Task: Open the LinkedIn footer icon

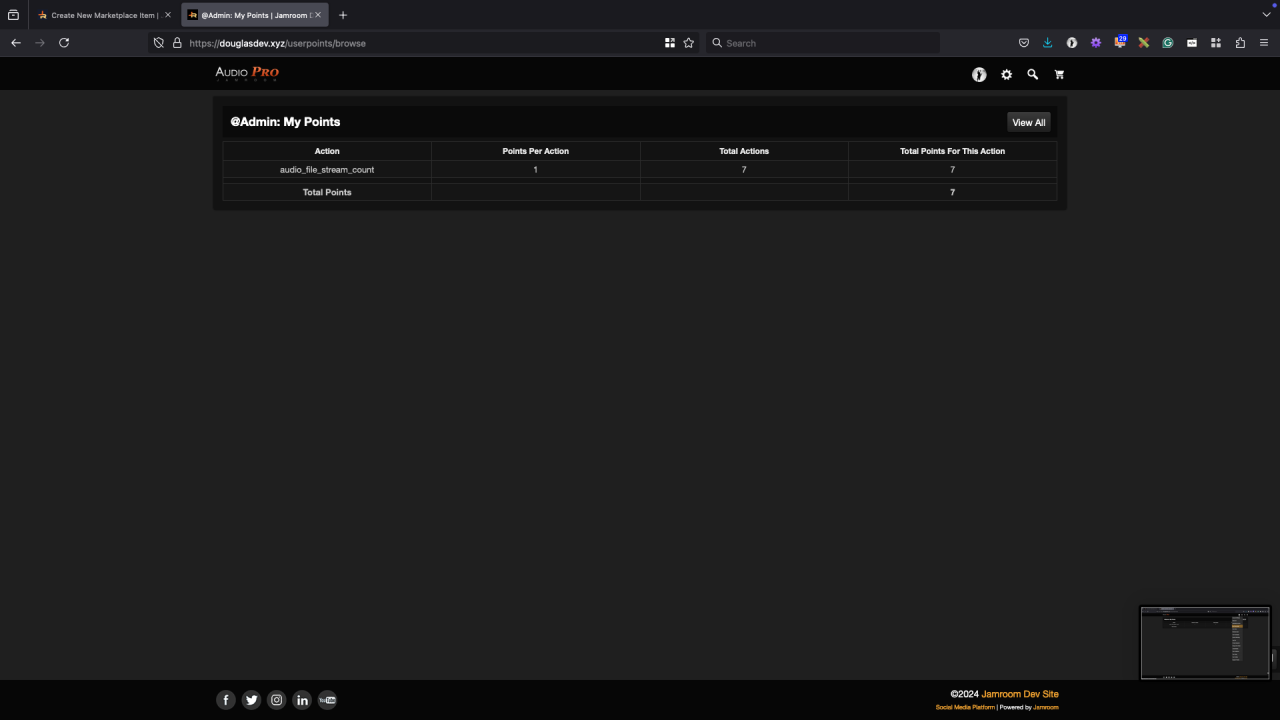Action: 302,700
